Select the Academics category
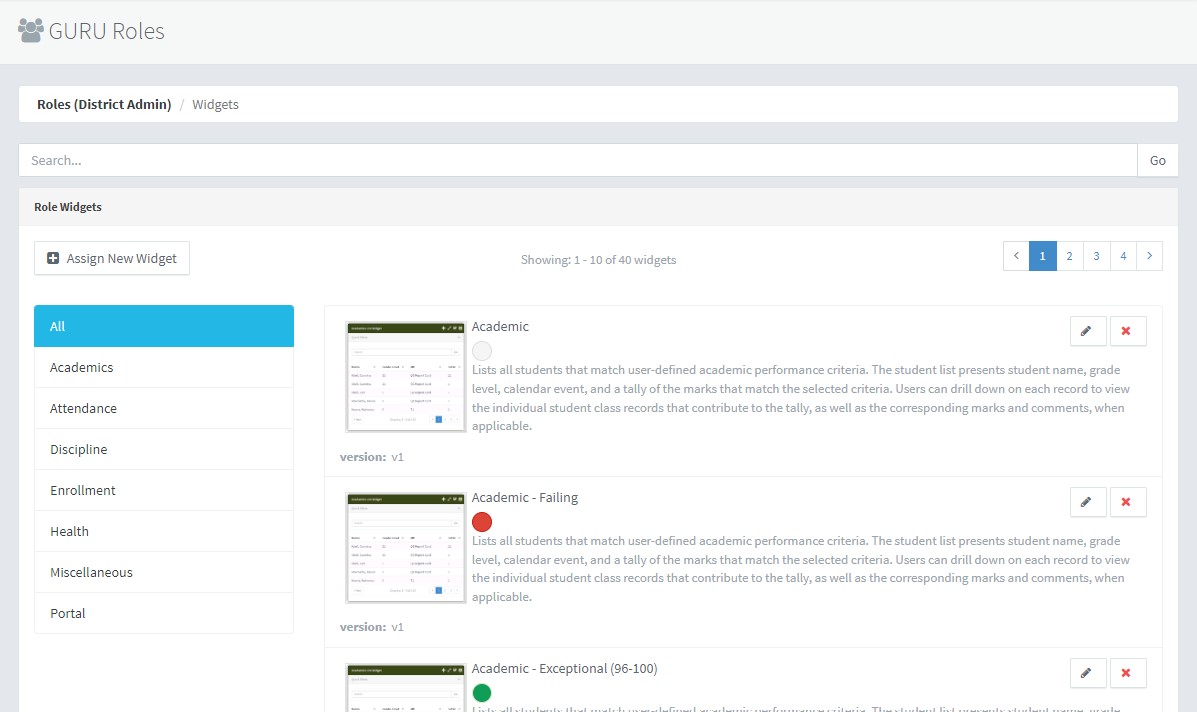 [x=164, y=367]
